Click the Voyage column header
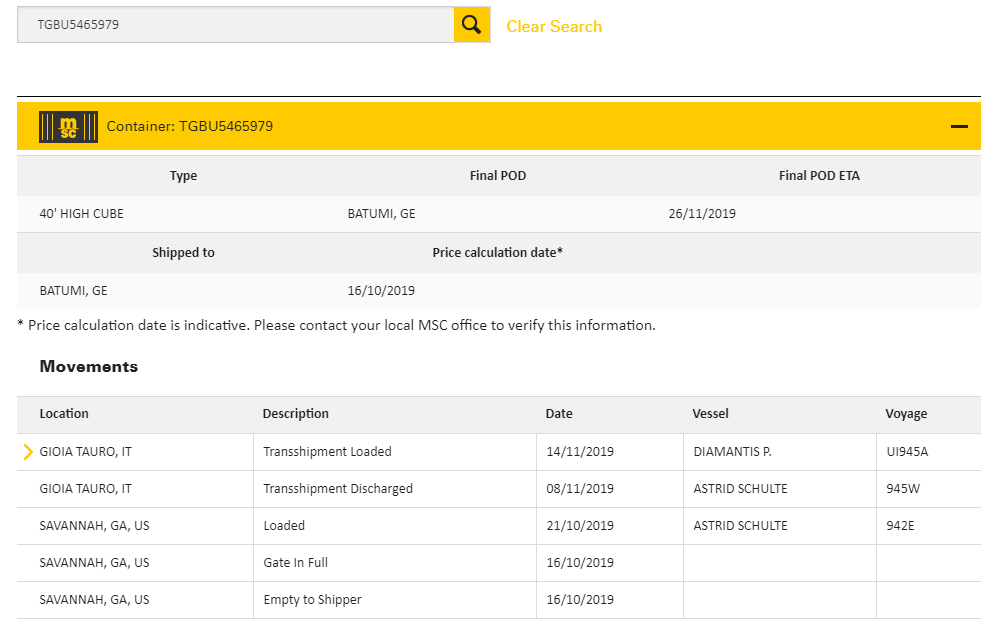The width and height of the screenshot is (1000, 628). 906,414
